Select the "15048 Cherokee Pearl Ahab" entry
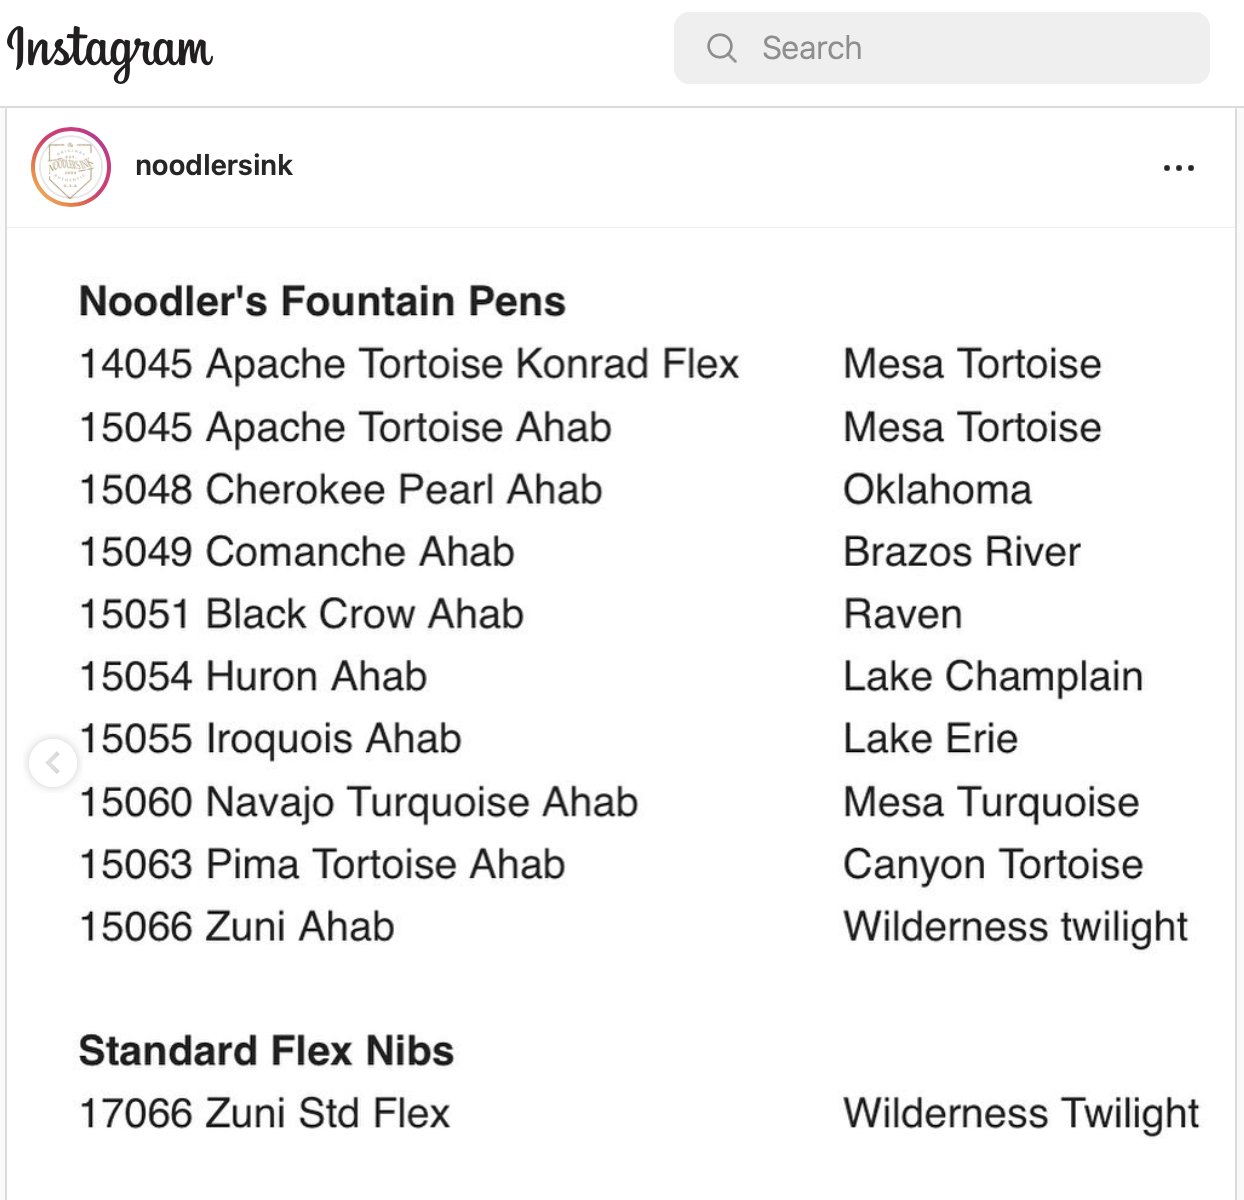The image size is (1244, 1200). [x=341, y=490]
